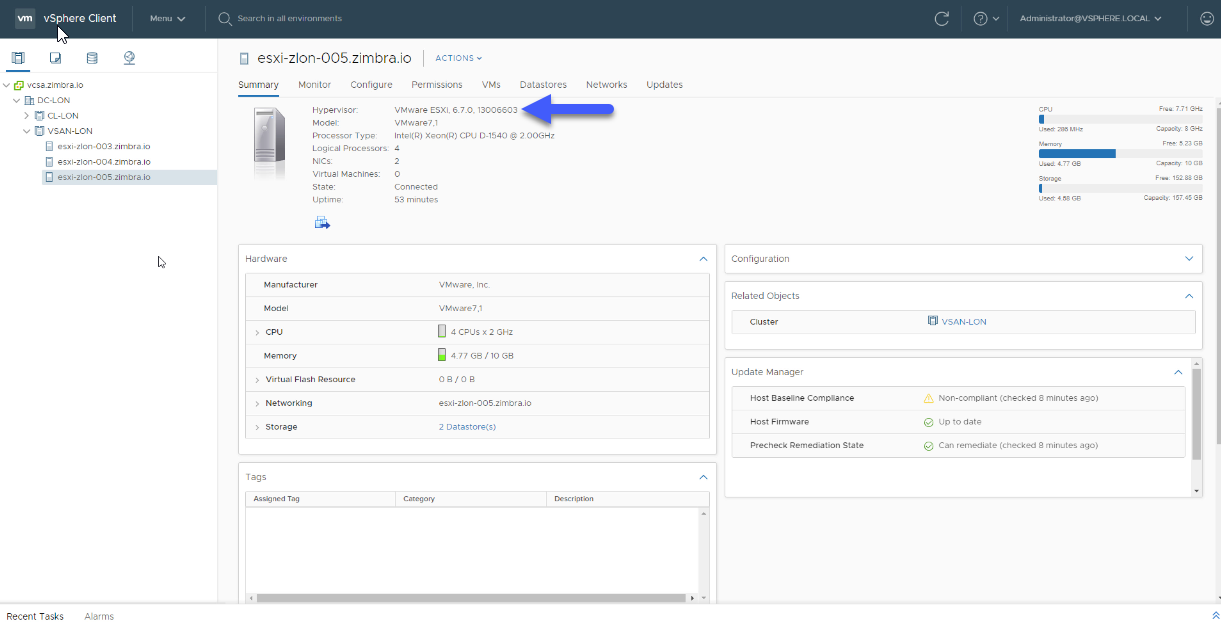Expand the Storage row in Hardware
Image resolution: width=1221 pixels, height=624 pixels.
coord(257,428)
